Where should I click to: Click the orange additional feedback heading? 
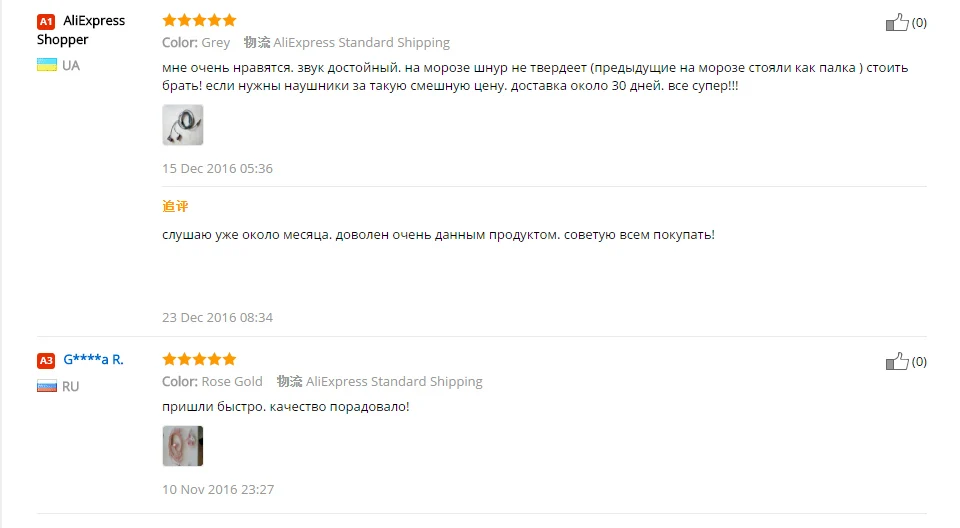pos(175,206)
